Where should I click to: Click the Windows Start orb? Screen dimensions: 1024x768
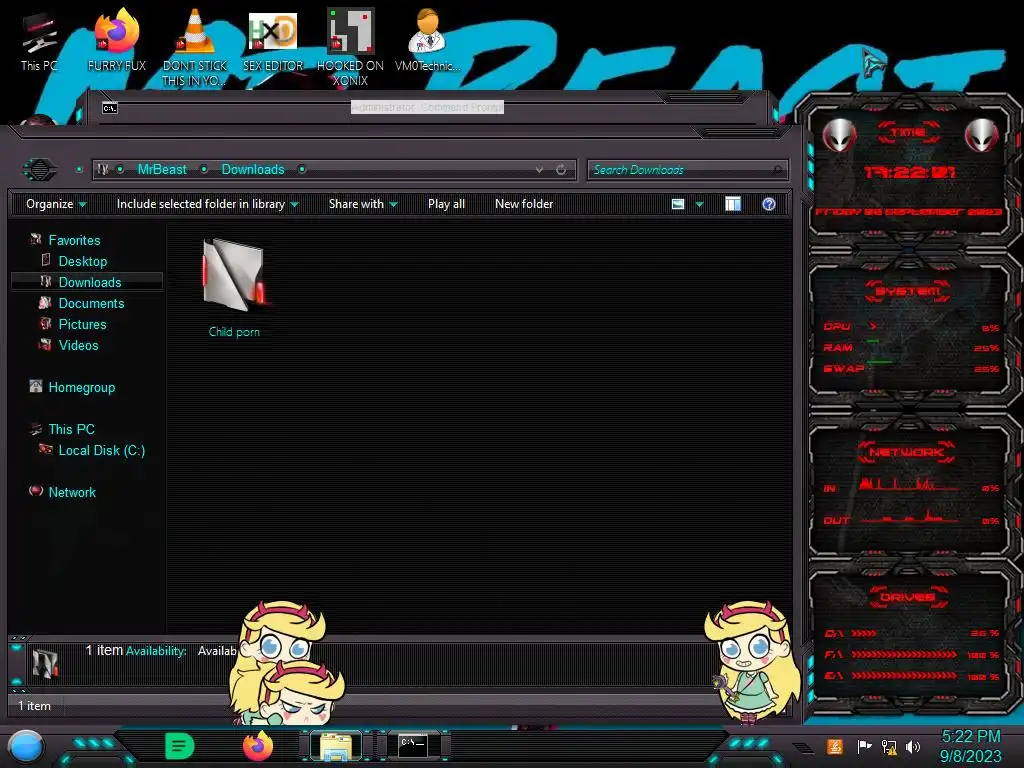click(x=26, y=747)
